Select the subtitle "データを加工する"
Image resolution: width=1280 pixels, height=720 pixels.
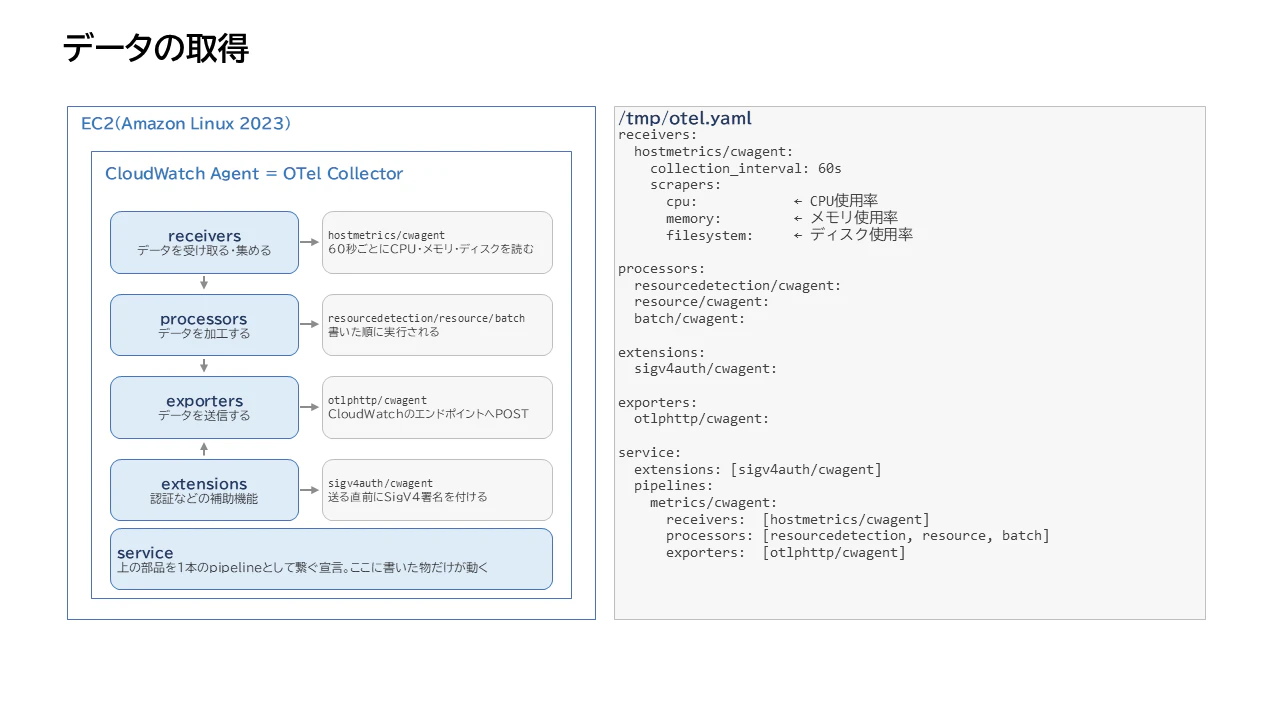pyautogui.click(x=204, y=334)
